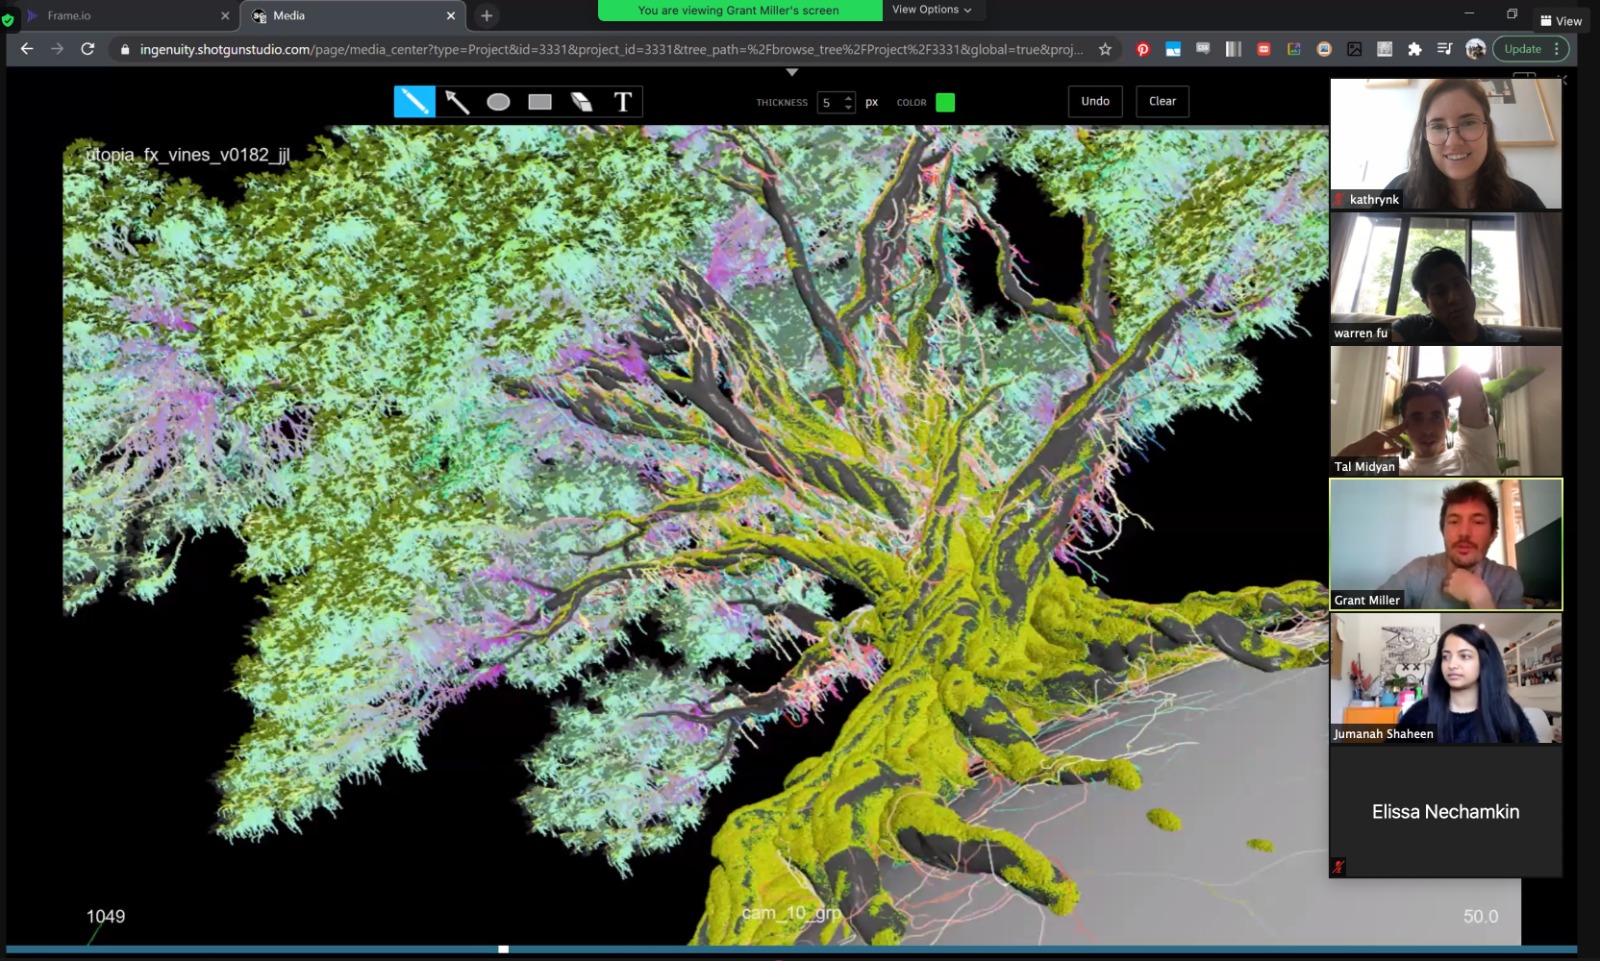This screenshot has width=1600, height=961.
Task: Open the Pinterest extension
Action: tap(1142, 49)
